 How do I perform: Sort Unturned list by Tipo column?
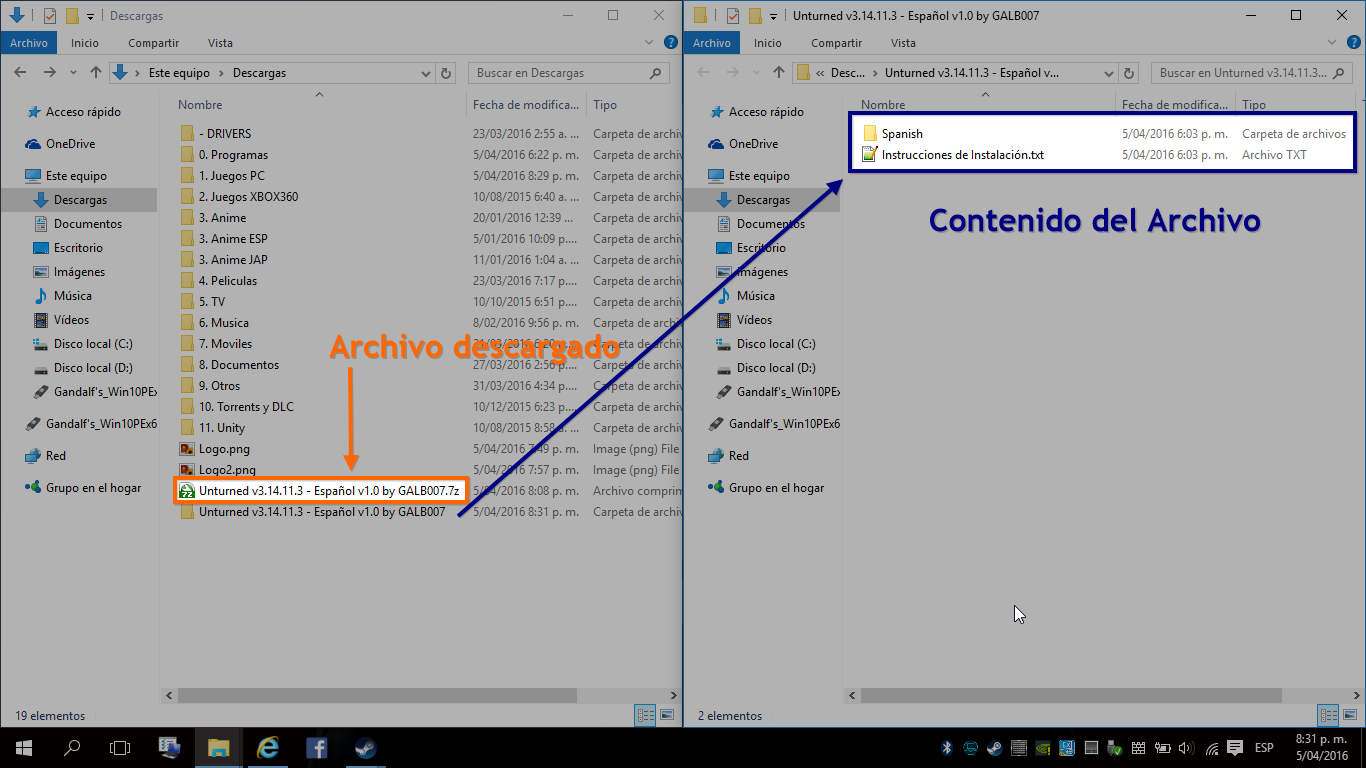tap(1254, 105)
